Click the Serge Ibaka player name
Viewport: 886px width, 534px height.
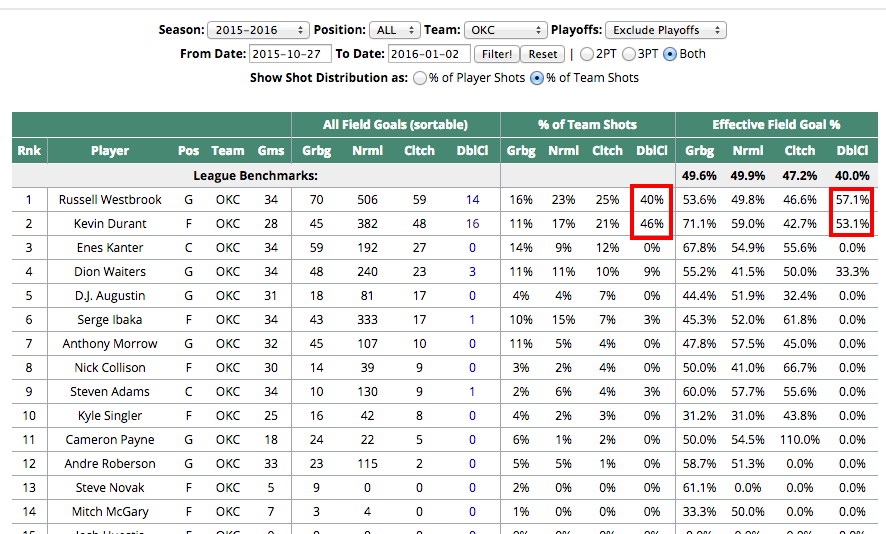[110, 320]
